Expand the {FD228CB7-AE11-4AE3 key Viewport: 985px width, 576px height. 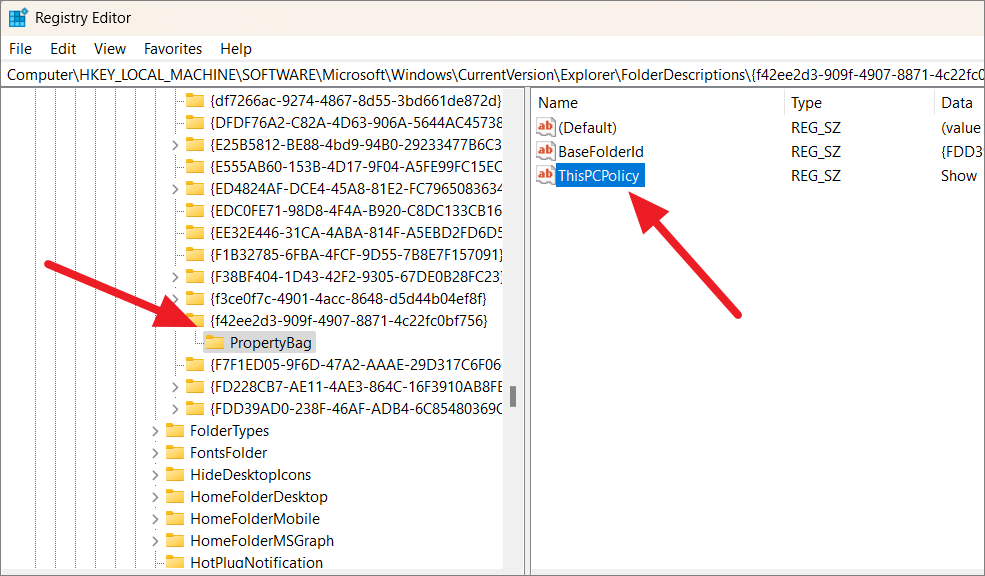point(175,387)
